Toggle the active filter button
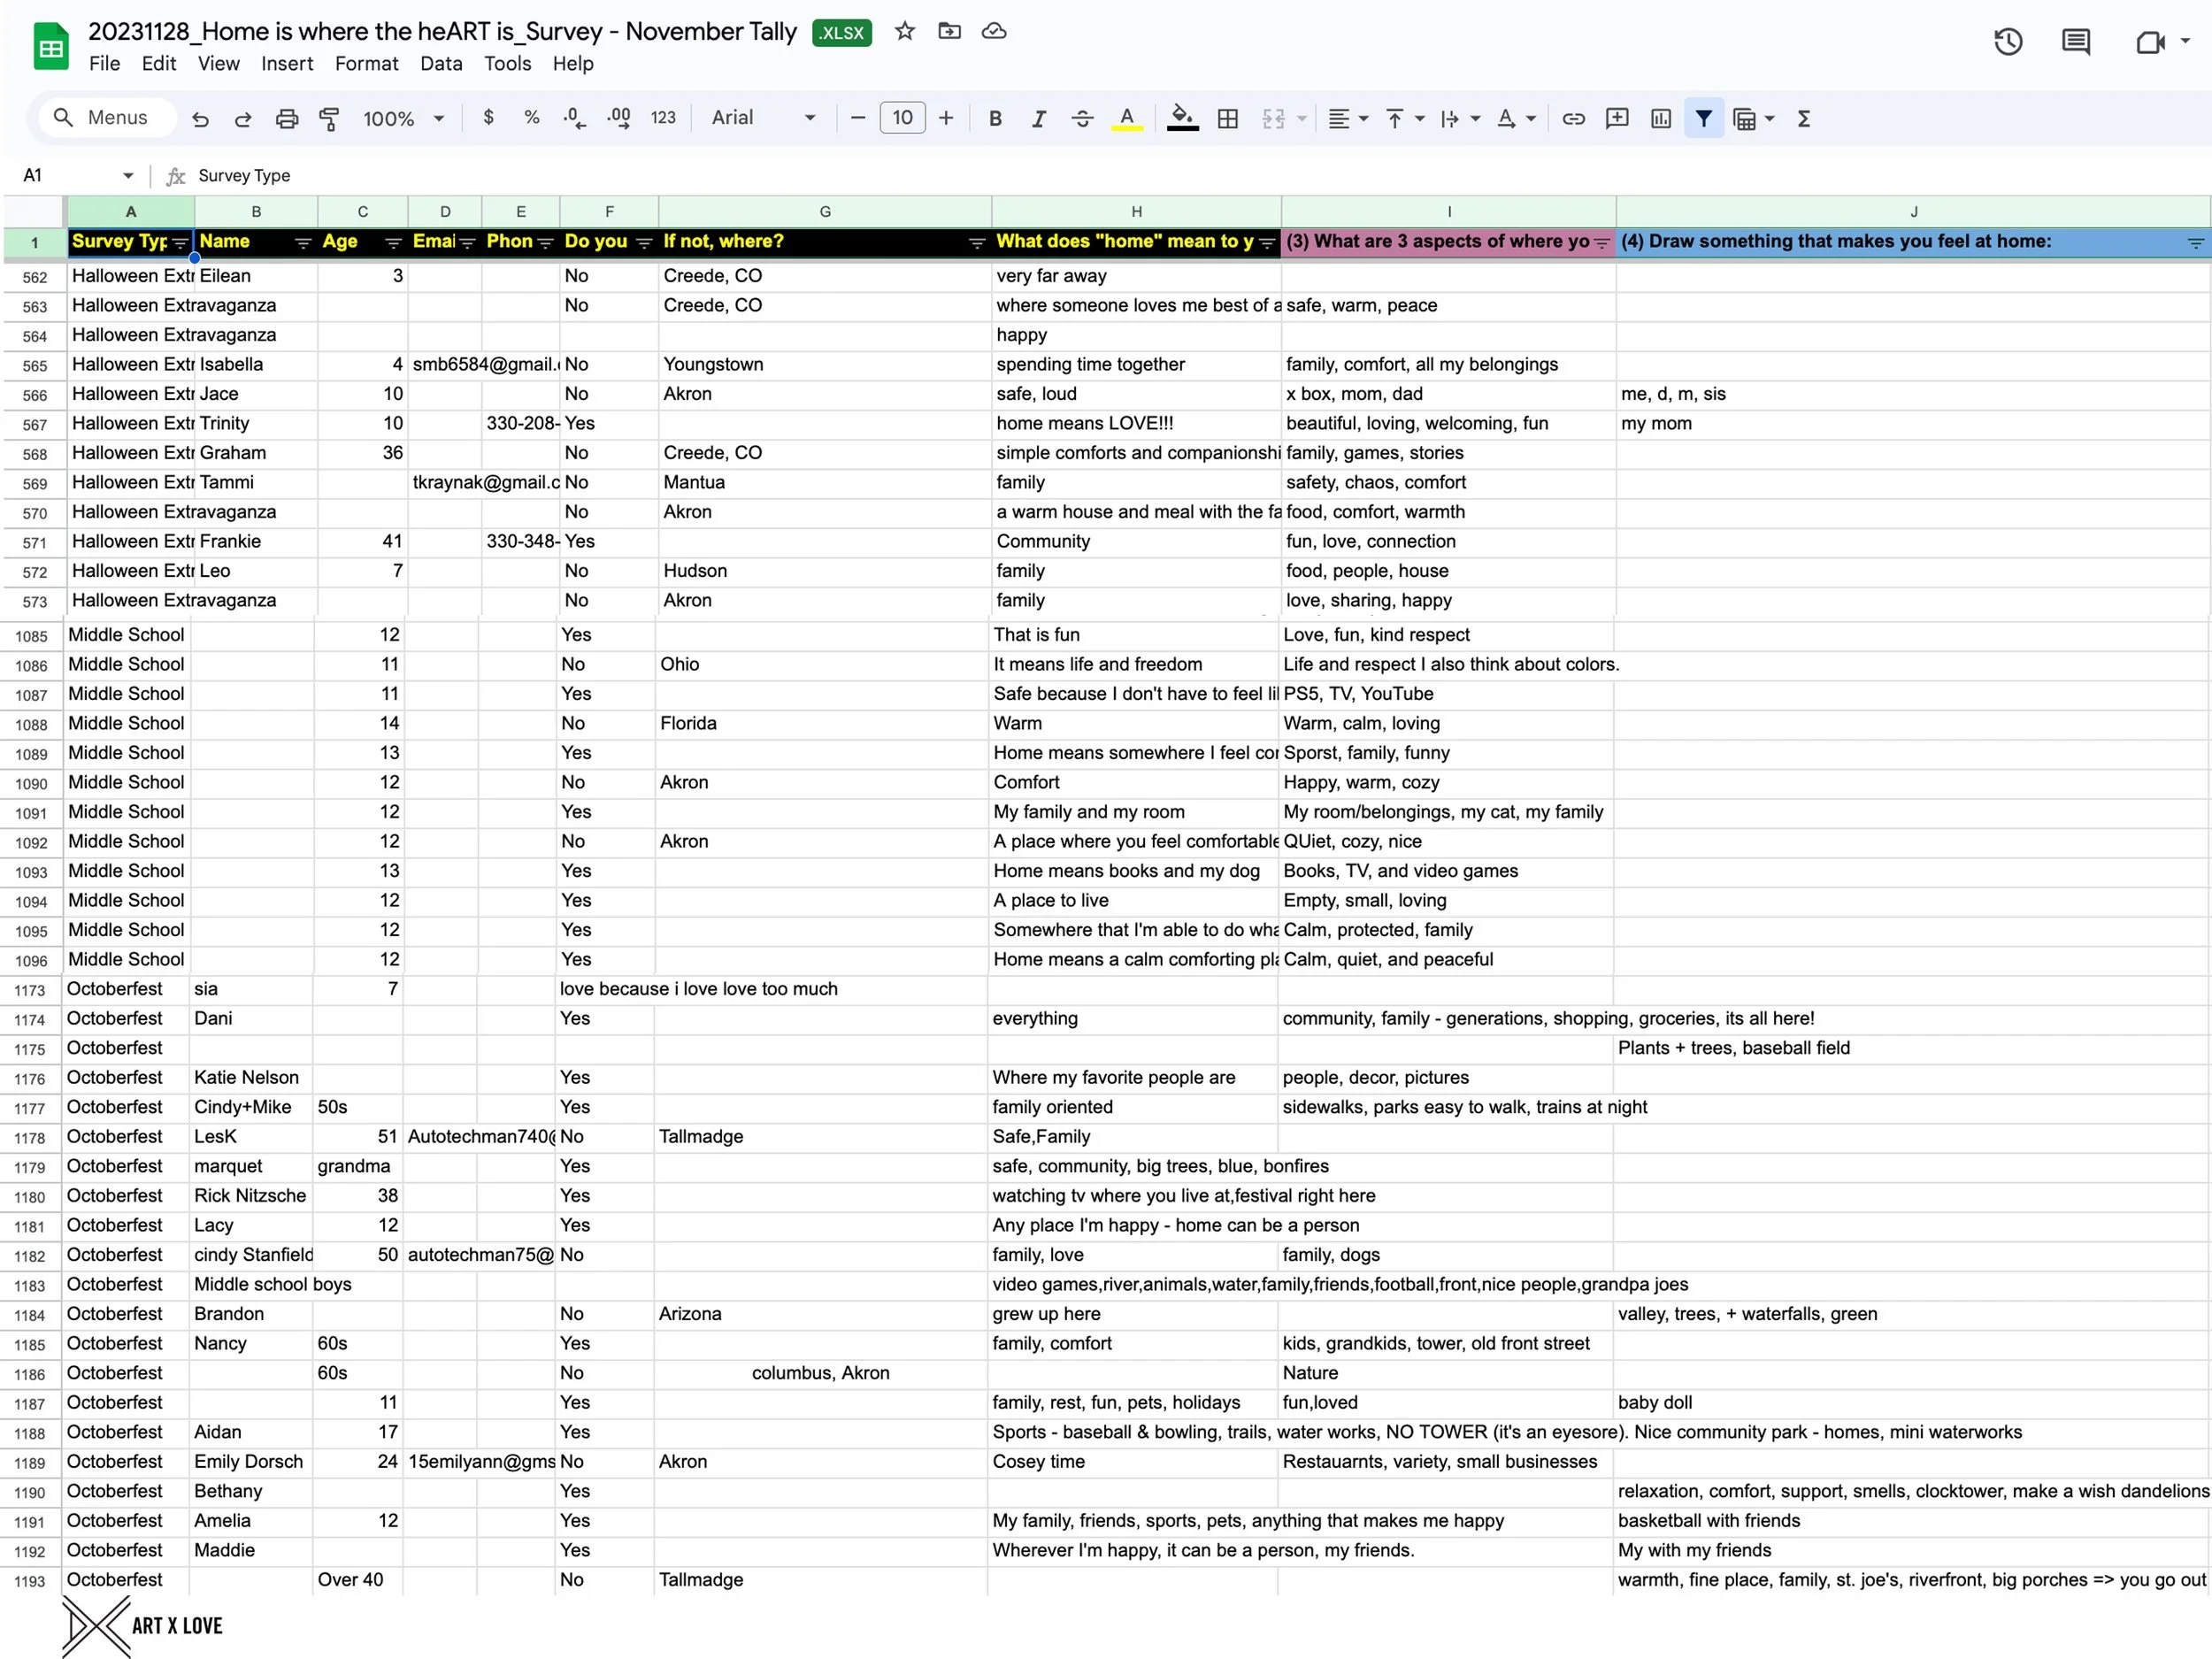 tap(1704, 119)
